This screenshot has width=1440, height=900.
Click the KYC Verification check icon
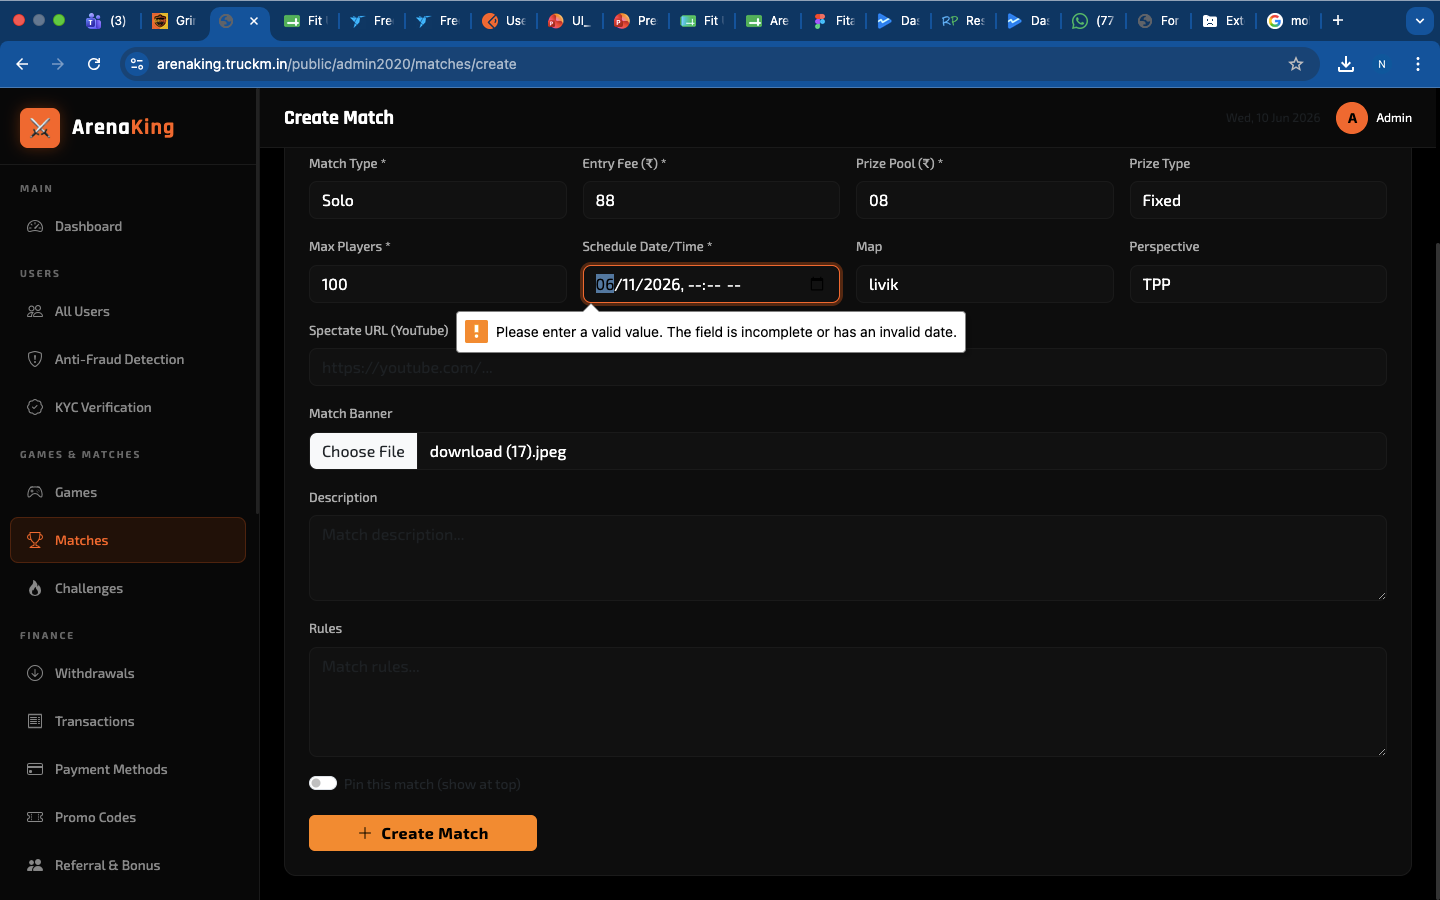click(x=35, y=407)
